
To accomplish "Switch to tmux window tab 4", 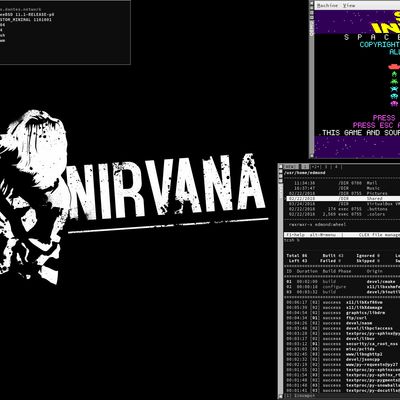I will click(x=336, y=167).
